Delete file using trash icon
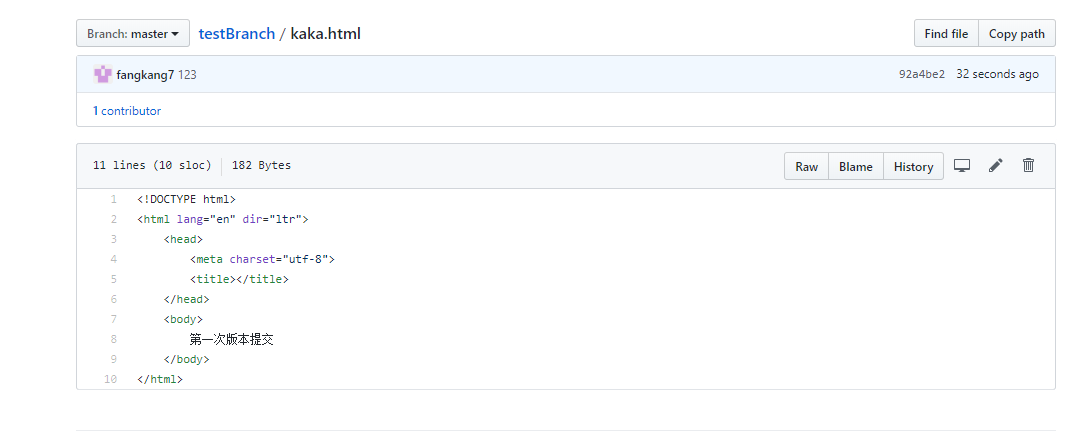The width and height of the screenshot is (1089, 440). [1029, 165]
